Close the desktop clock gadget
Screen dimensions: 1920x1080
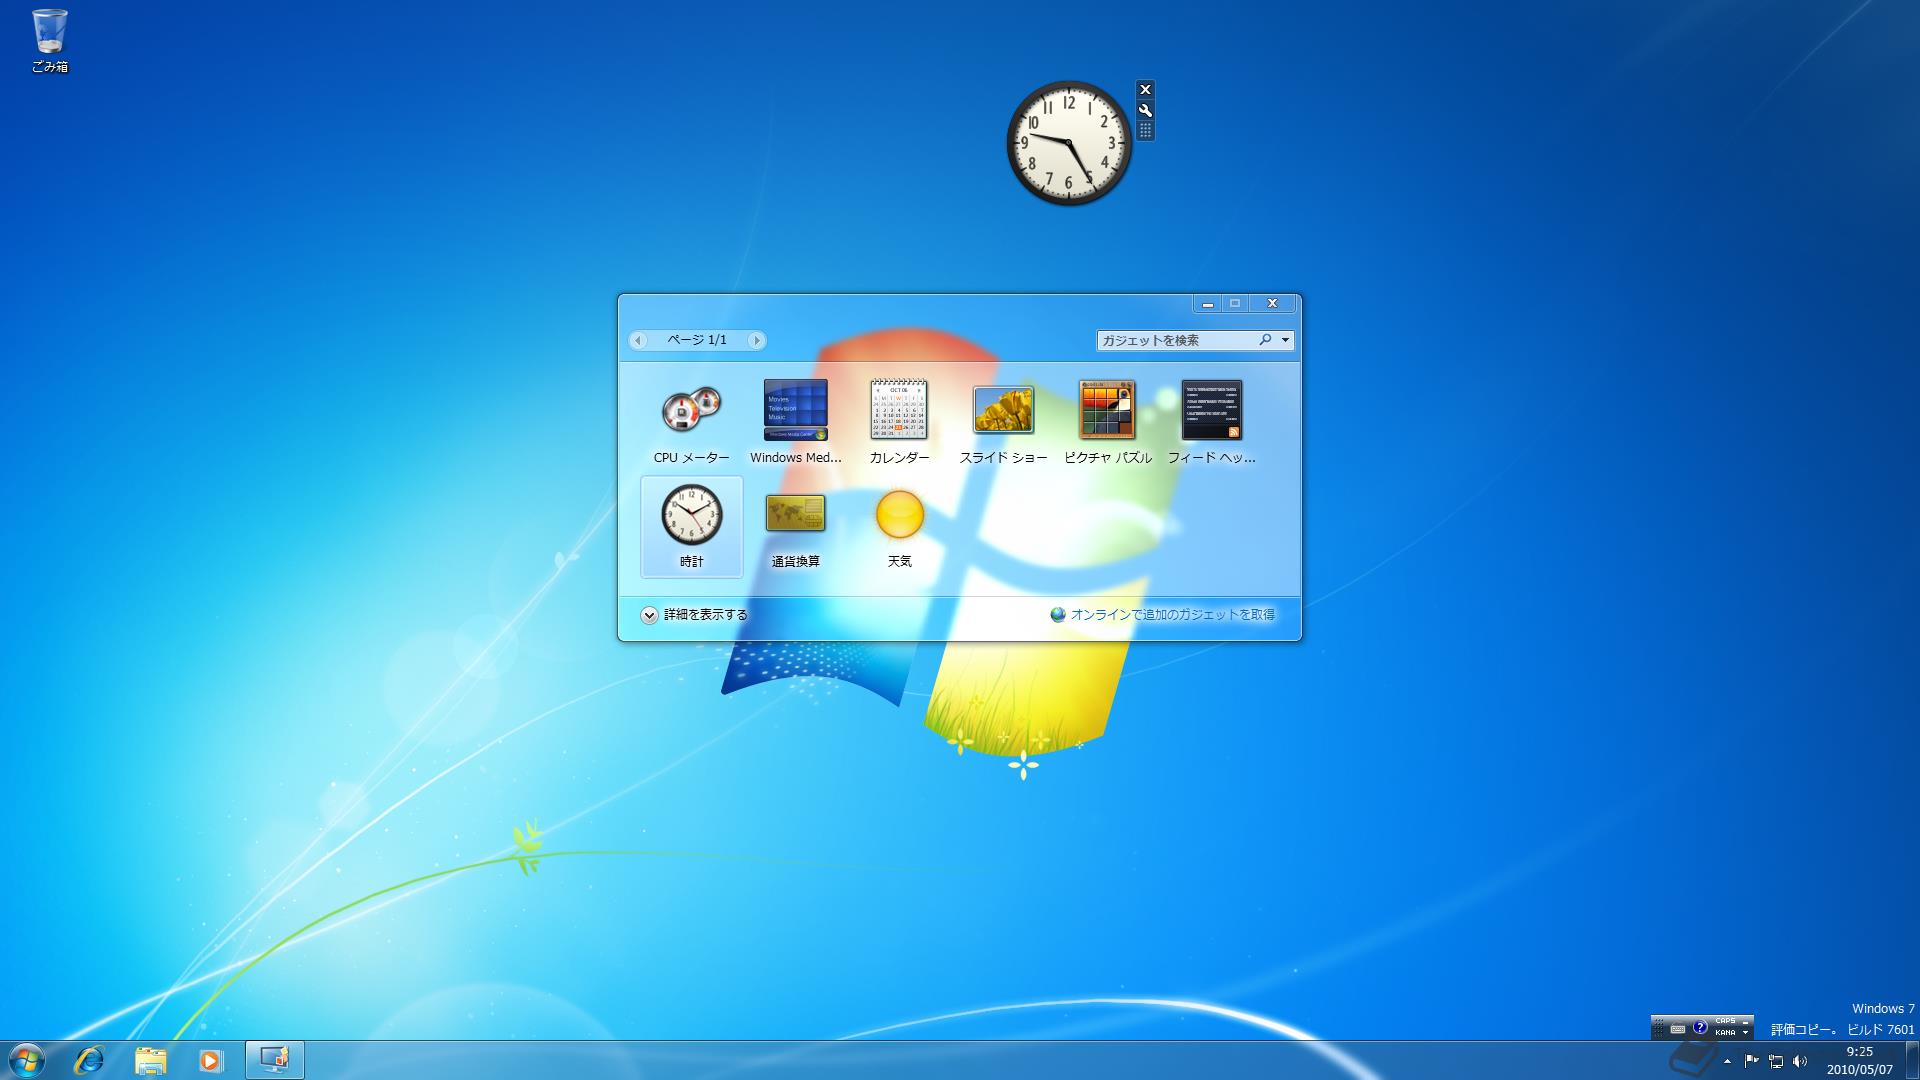pyautogui.click(x=1146, y=90)
